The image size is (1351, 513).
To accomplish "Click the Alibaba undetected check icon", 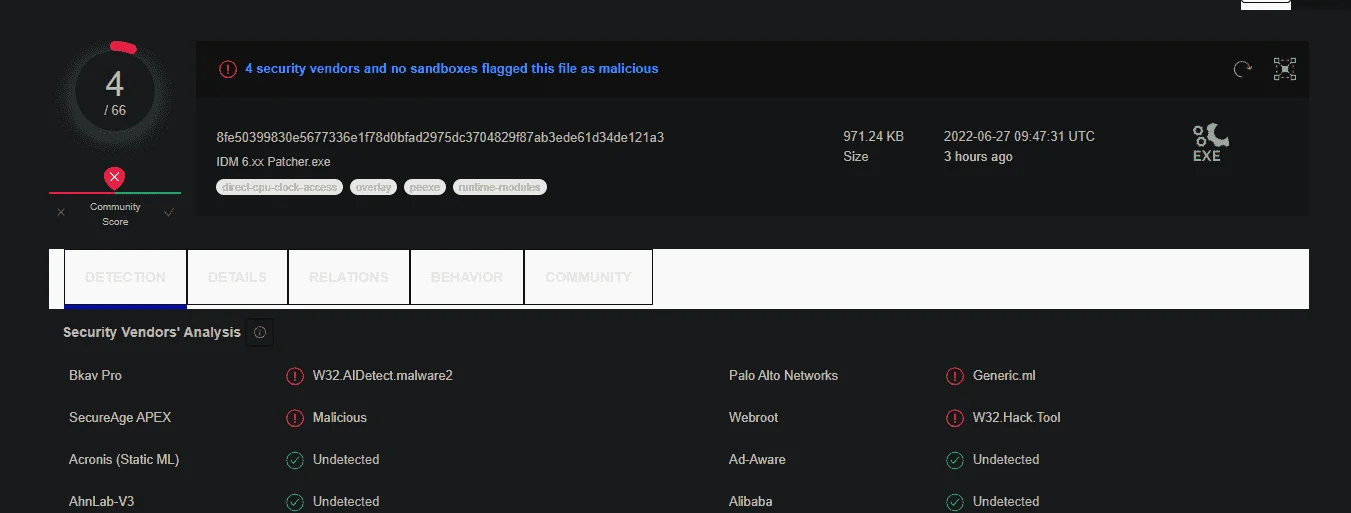I will coord(955,502).
